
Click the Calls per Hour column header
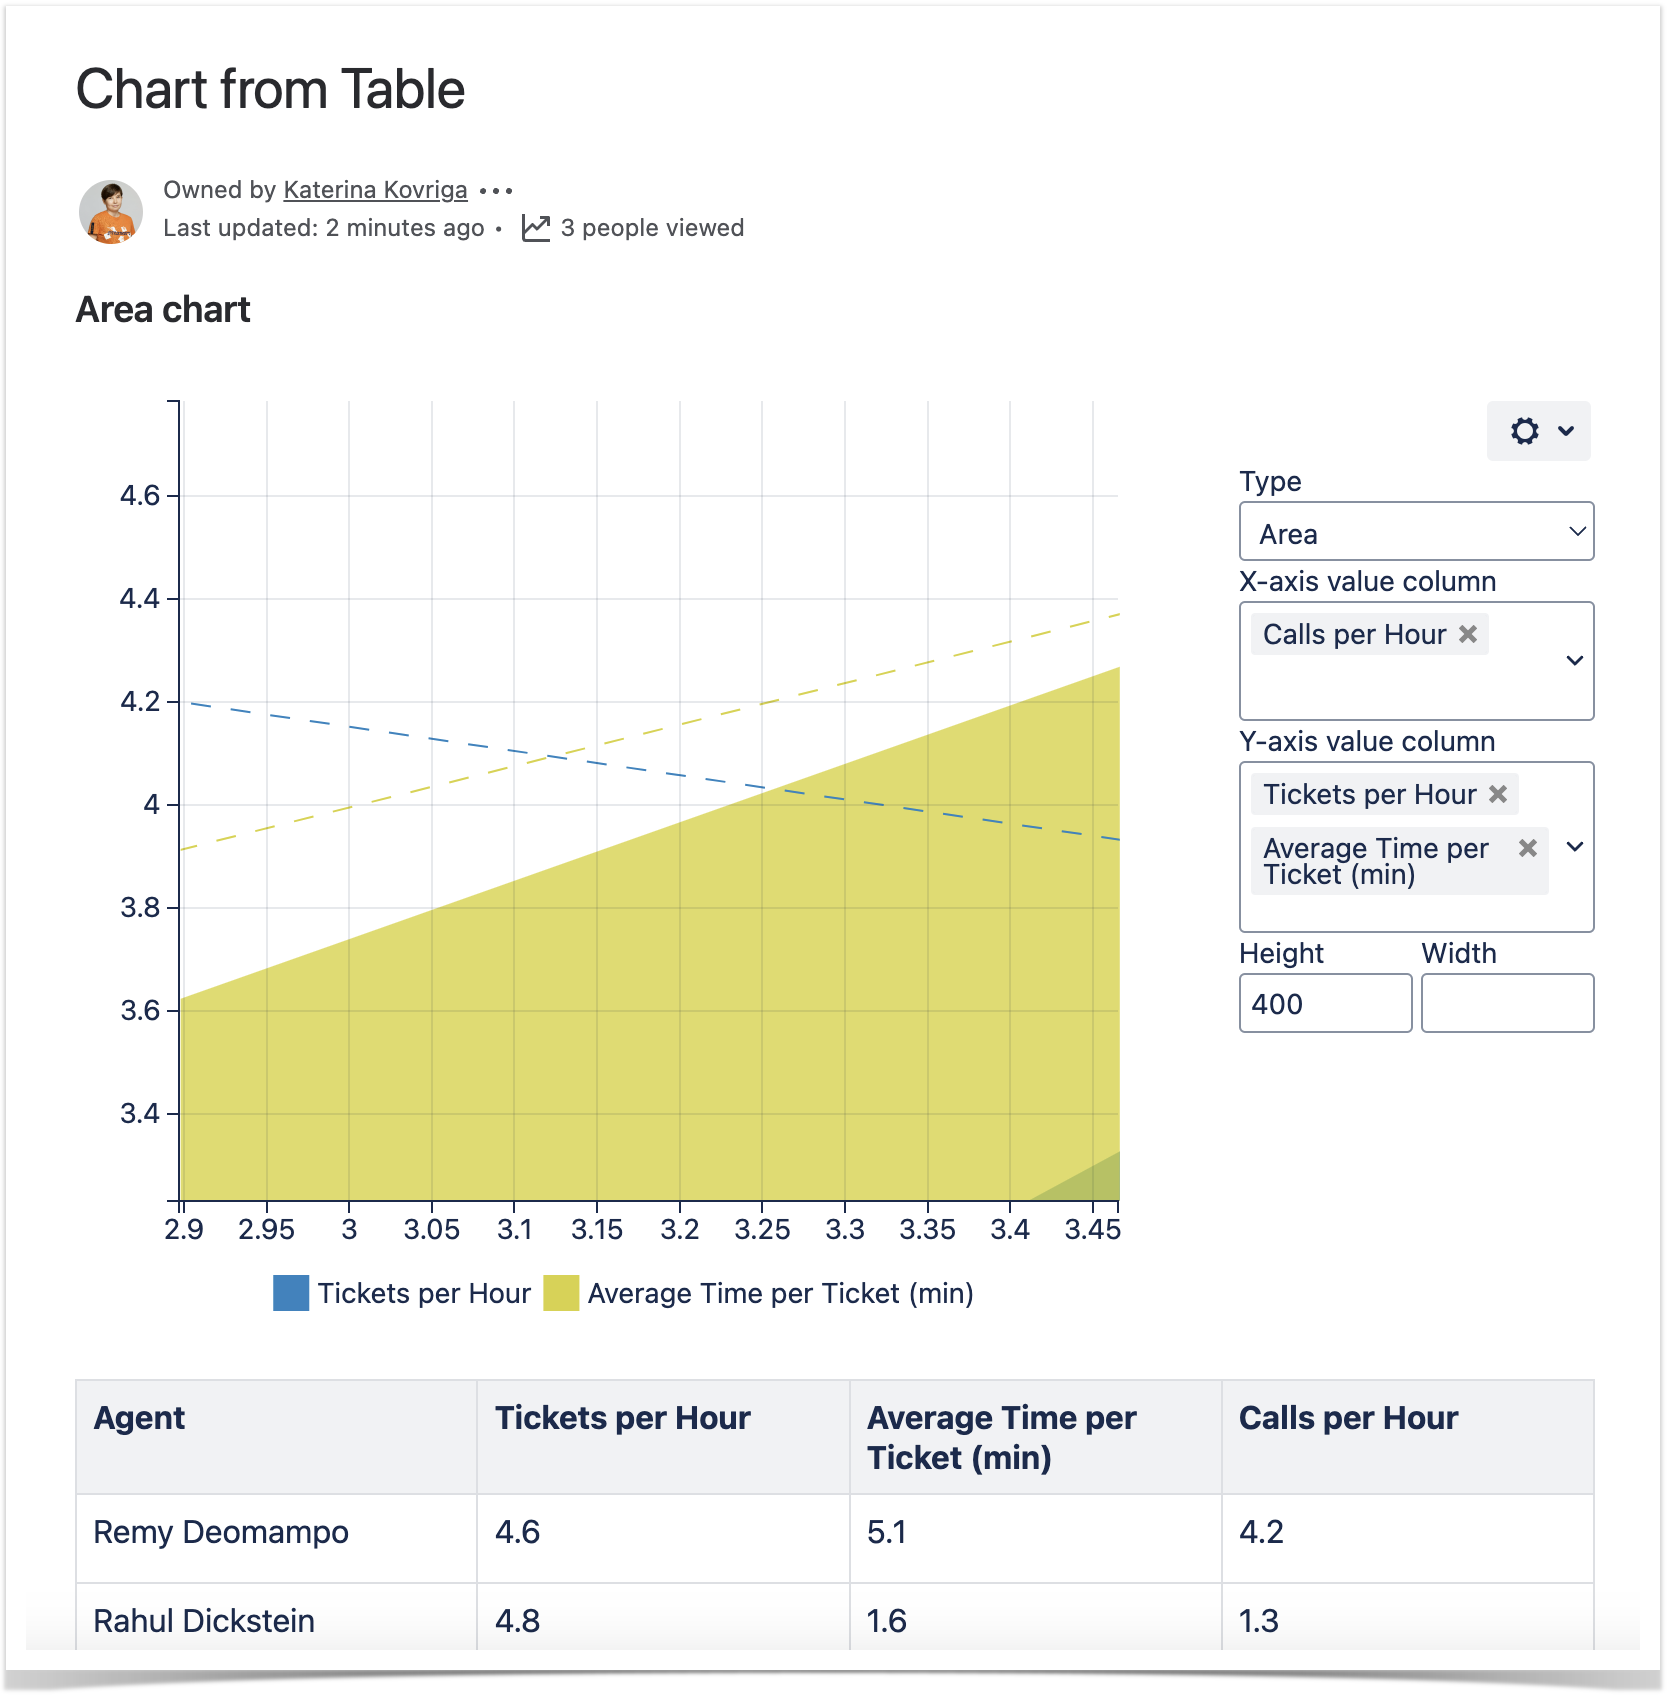point(1348,1418)
